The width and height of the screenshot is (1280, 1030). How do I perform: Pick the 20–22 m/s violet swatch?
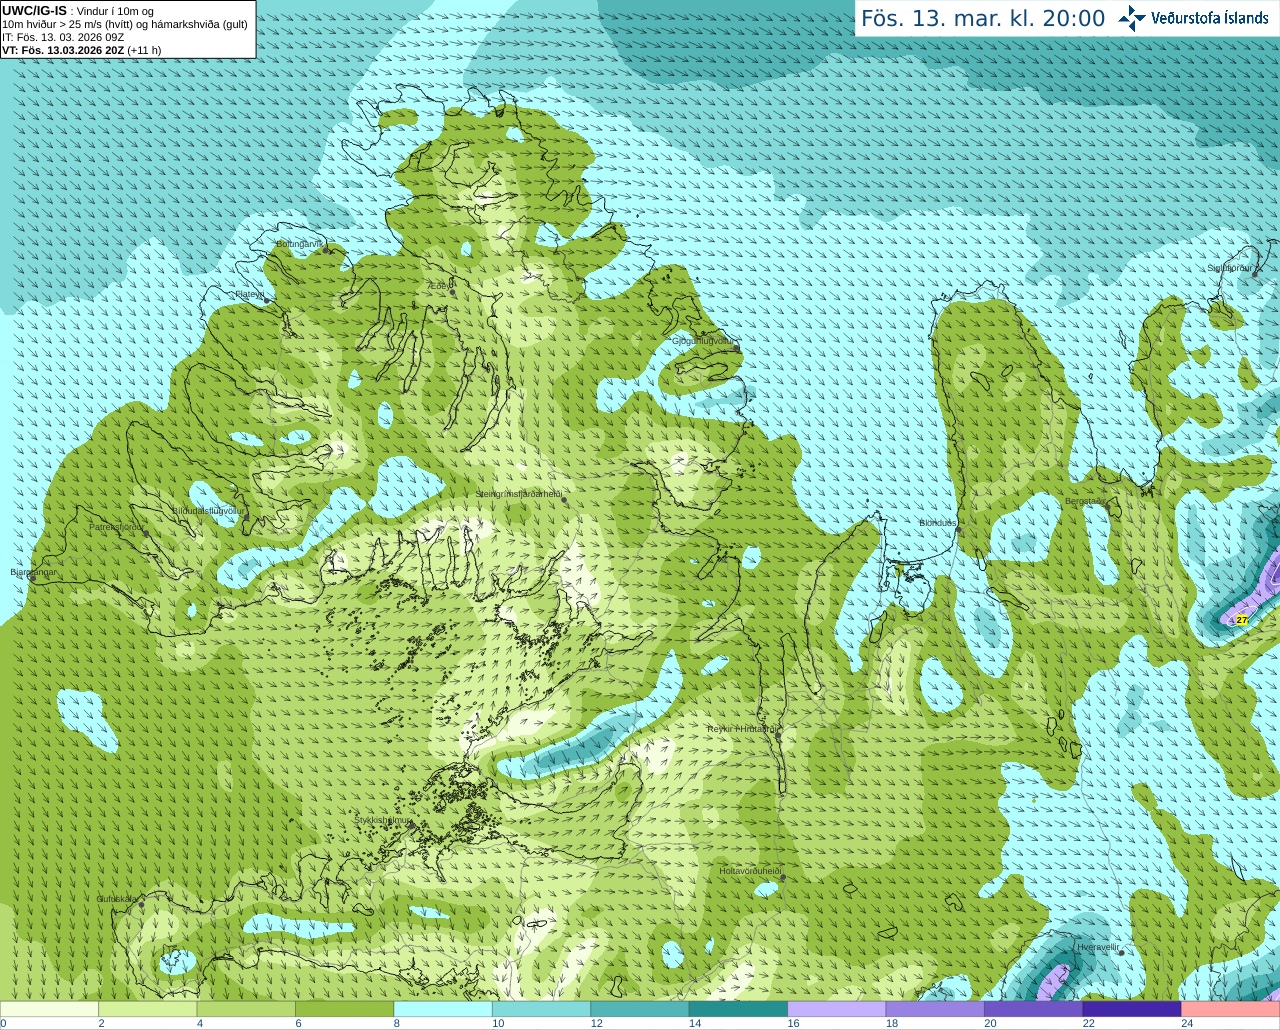point(1034,1009)
